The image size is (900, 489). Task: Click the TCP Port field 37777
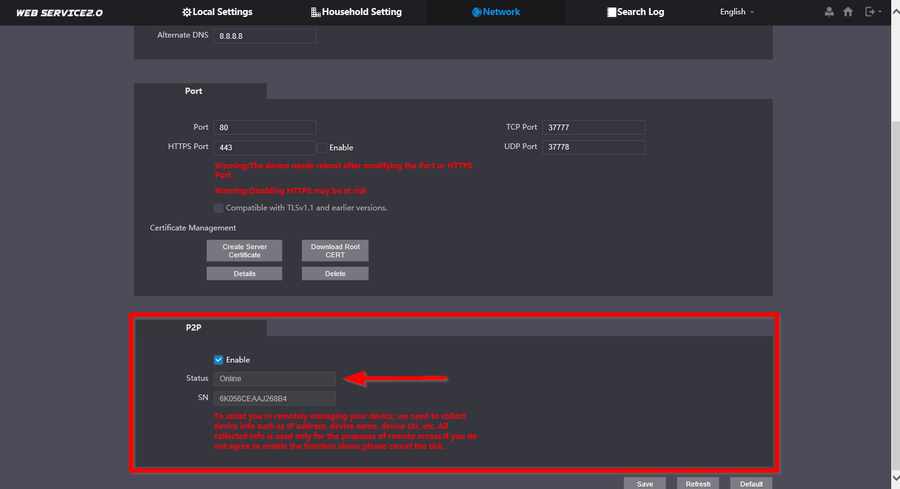pos(593,127)
